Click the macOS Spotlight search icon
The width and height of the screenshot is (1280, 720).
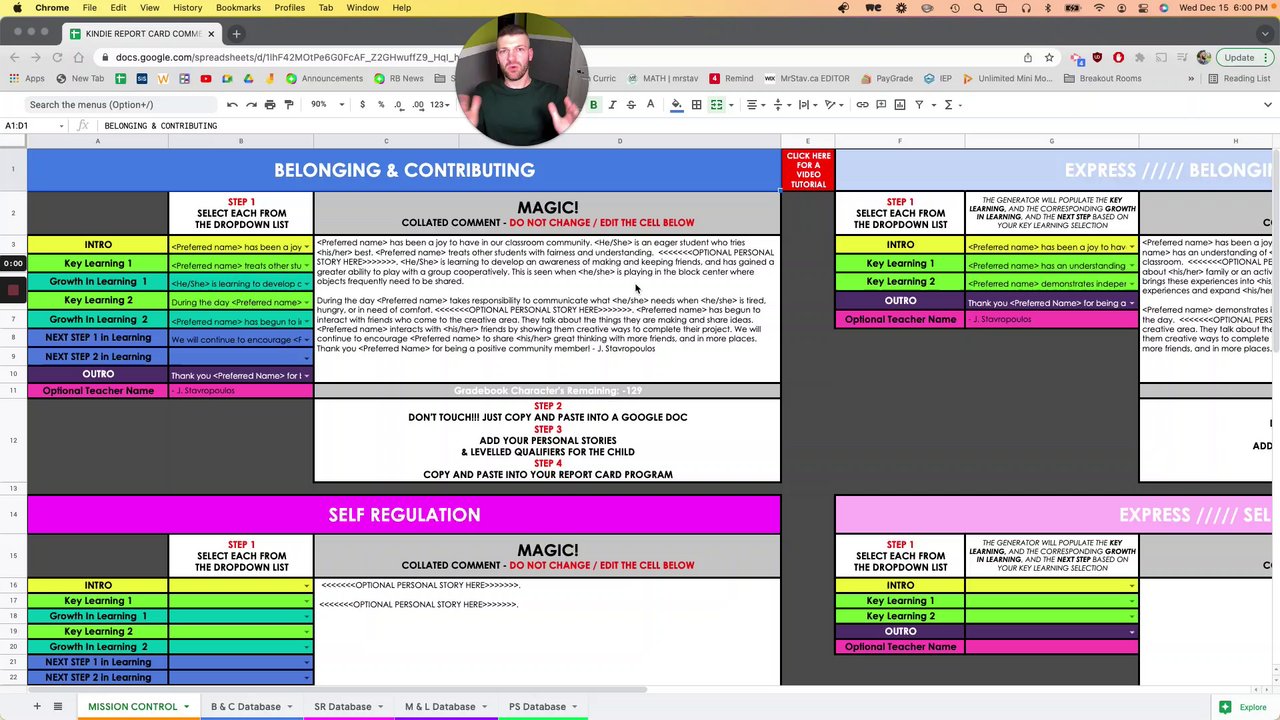(x=978, y=8)
